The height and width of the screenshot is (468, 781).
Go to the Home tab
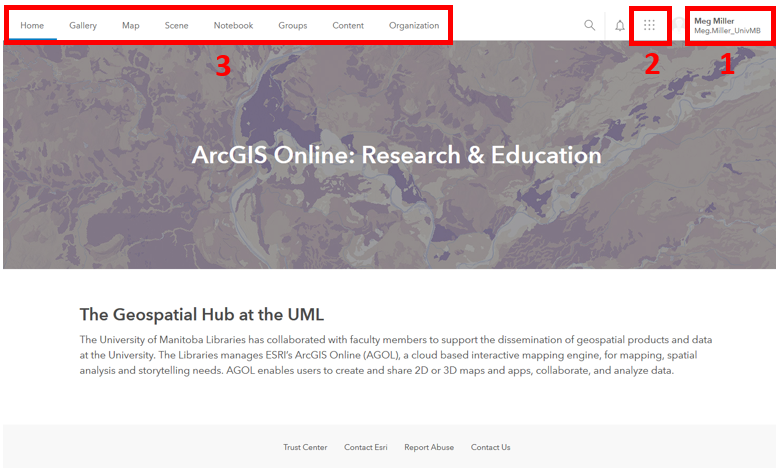point(32,25)
